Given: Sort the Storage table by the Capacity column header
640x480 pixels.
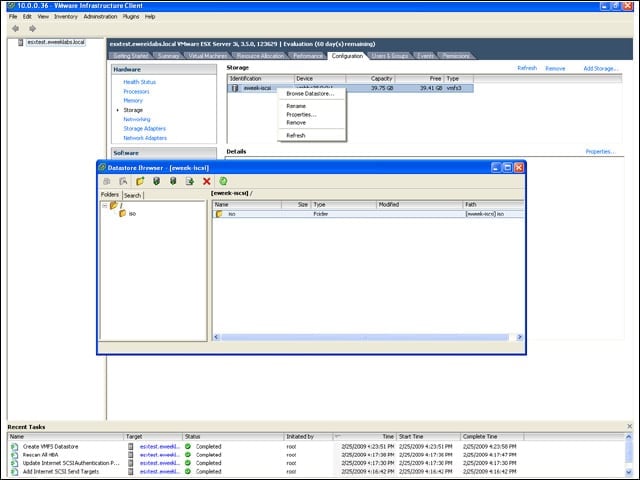Looking at the screenshot, I should pyautogui.click(x=370, y=78).
